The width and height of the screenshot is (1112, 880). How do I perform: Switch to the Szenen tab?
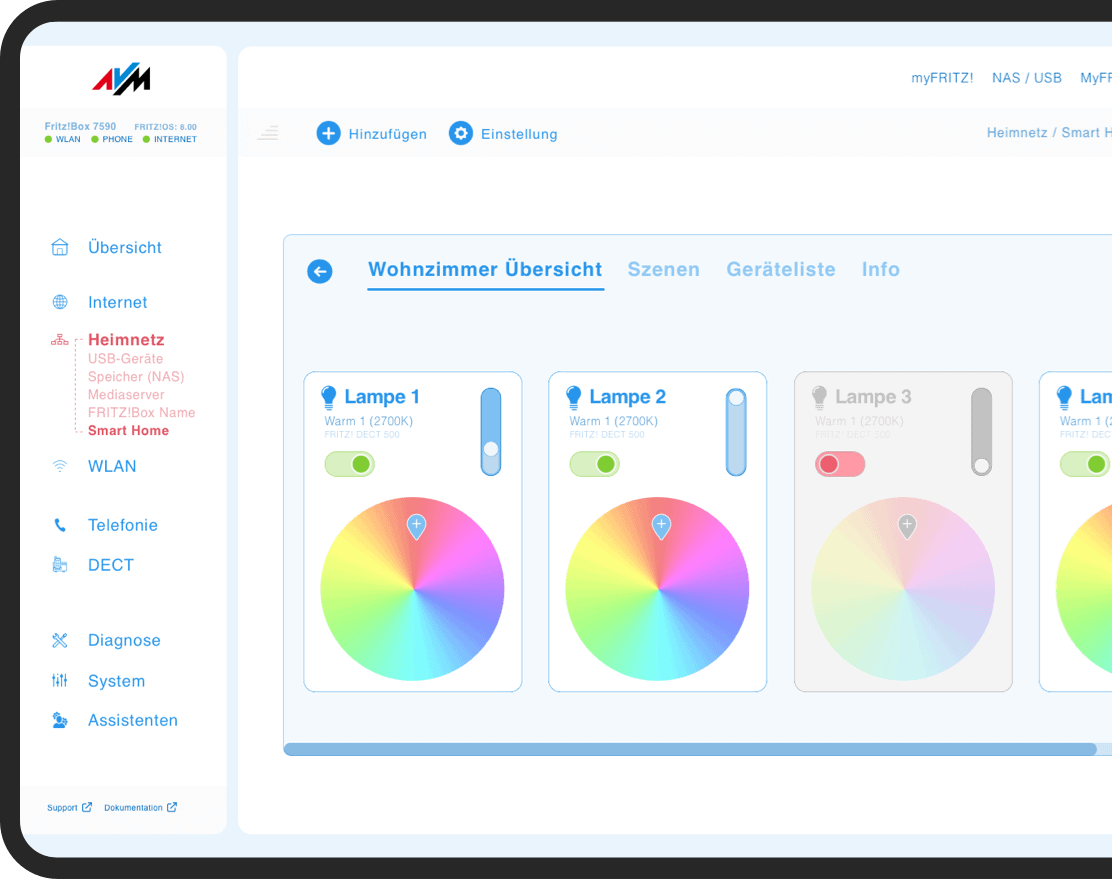click(x=663, y=269)
